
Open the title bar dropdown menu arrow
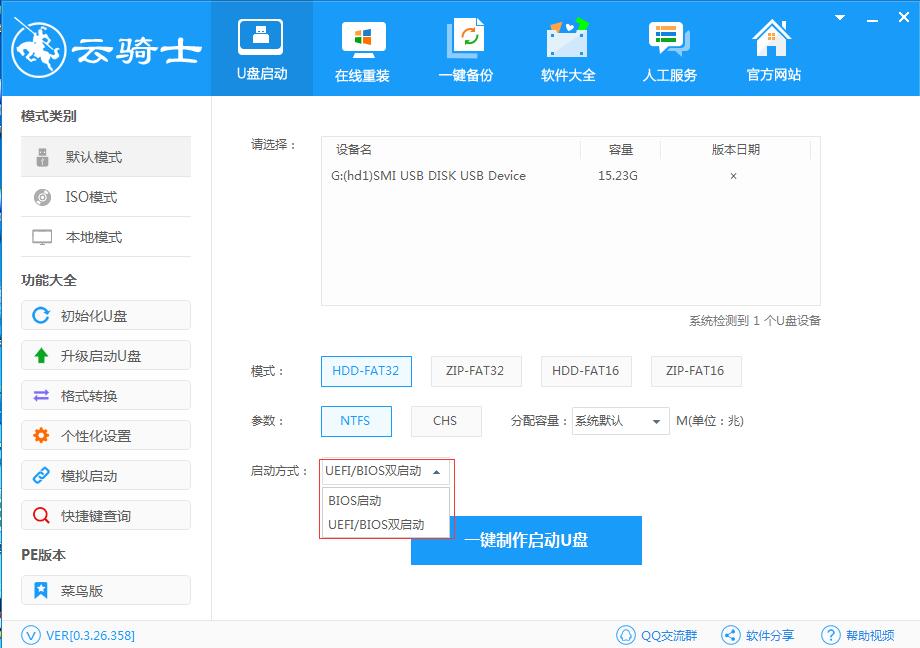coord(840,18)
